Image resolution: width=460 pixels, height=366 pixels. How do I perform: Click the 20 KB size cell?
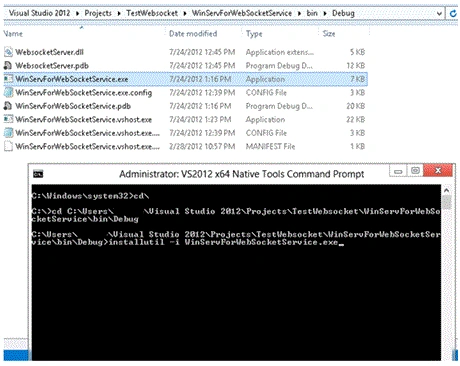(x=356, y=106)
